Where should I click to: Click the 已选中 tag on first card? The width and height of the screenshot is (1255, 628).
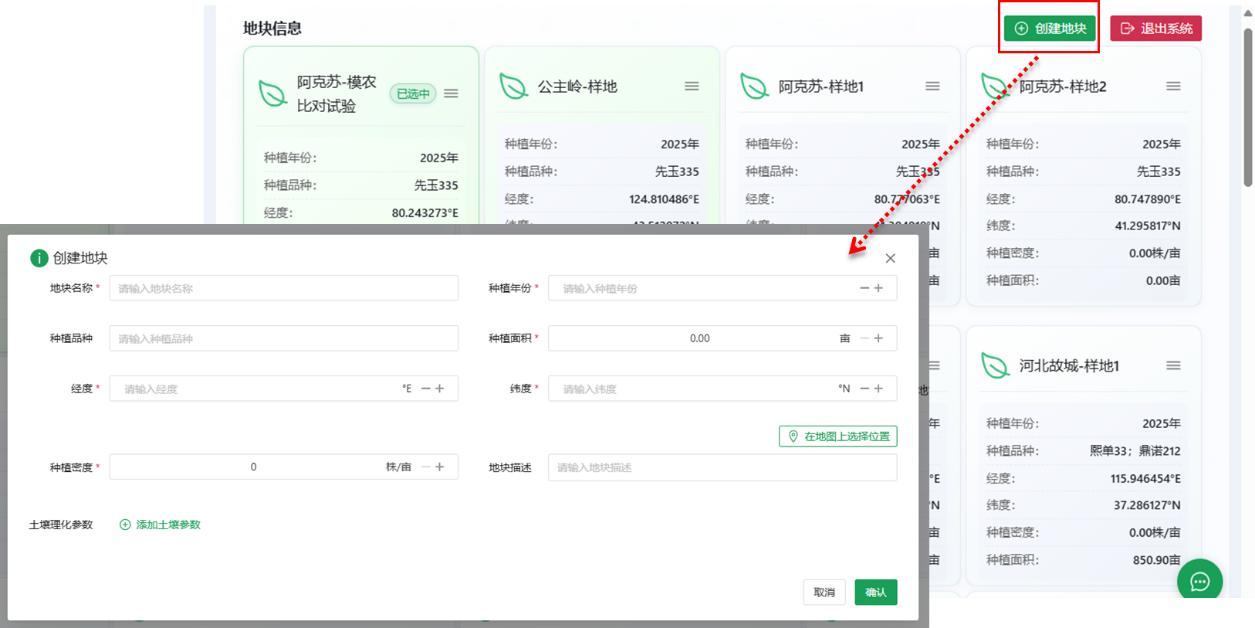click(413, 93)
